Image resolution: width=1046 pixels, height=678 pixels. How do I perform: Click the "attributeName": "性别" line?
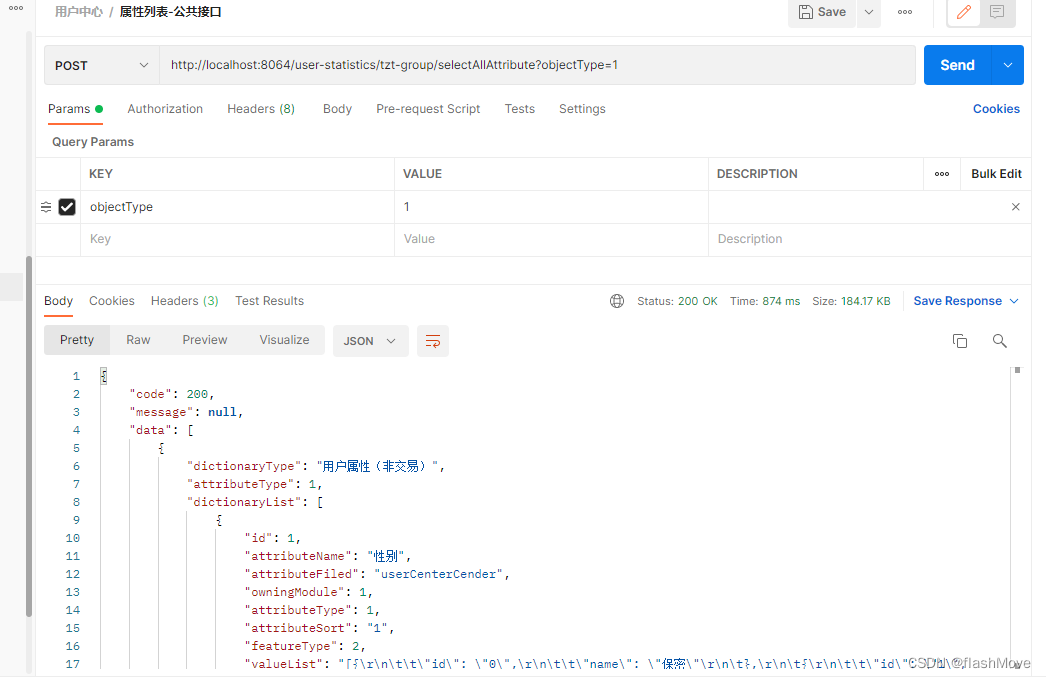[328, 557]
